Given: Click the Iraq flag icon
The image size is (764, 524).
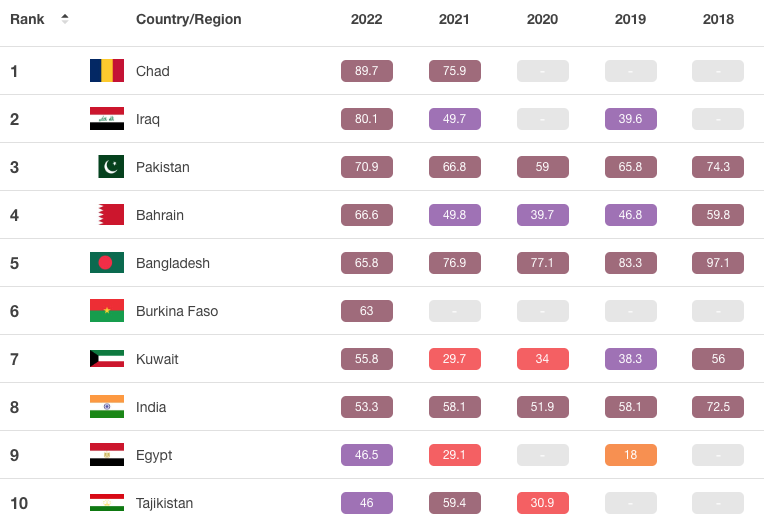Looking at the screenshot, I should [x=107, y=119].
